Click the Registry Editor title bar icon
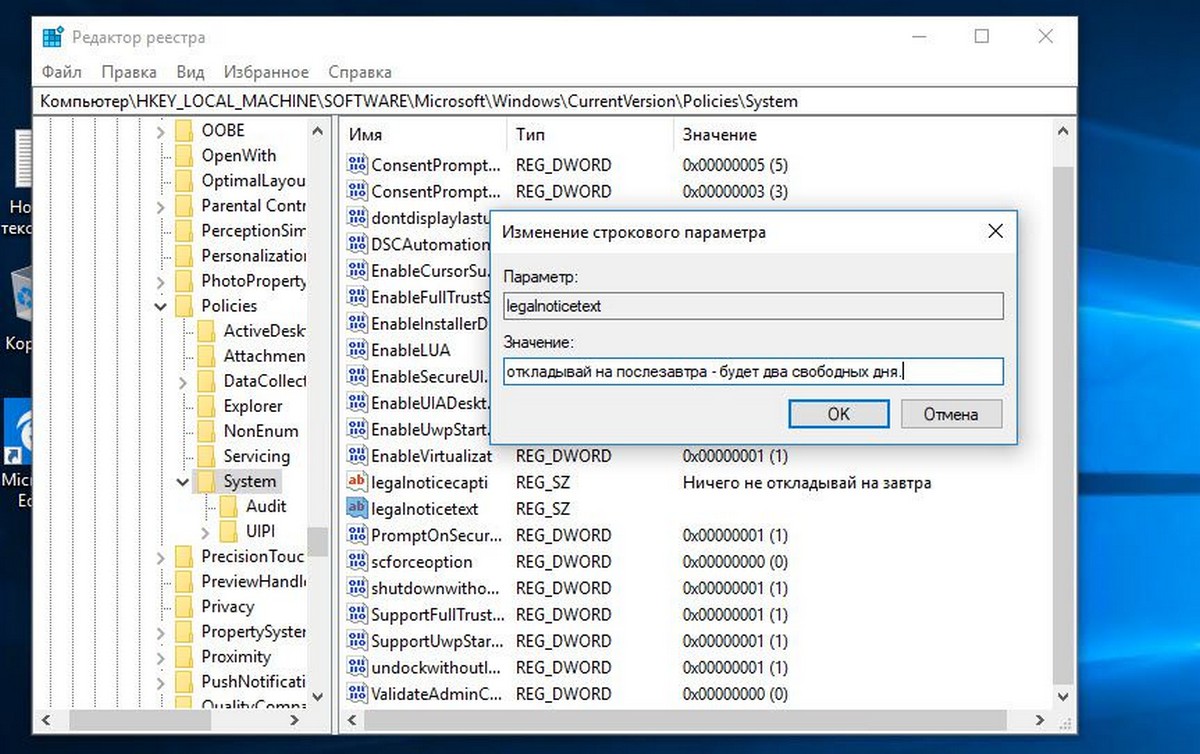 (53, 38)
